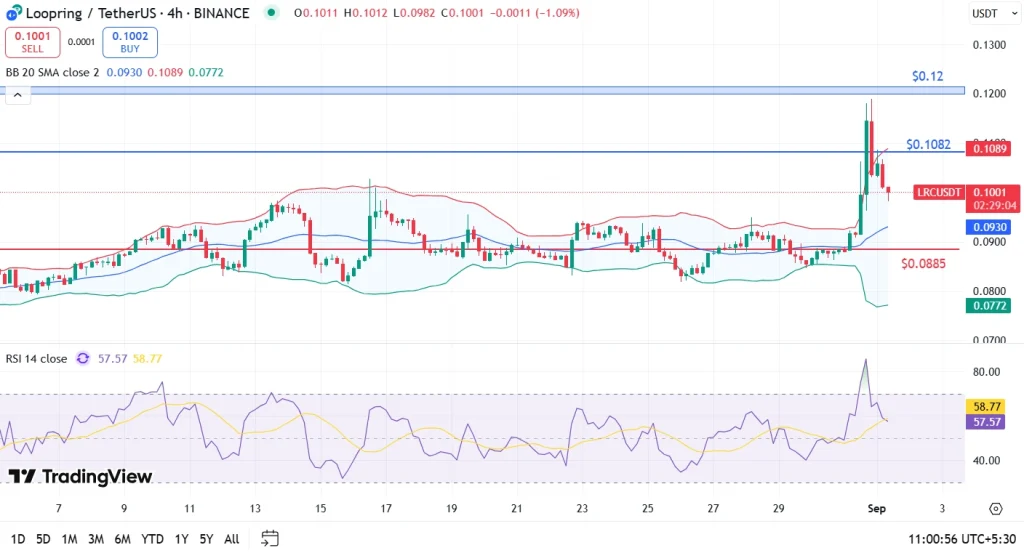Click the LRCUSDT price label on scale
1024x553 pixels.
940,192
